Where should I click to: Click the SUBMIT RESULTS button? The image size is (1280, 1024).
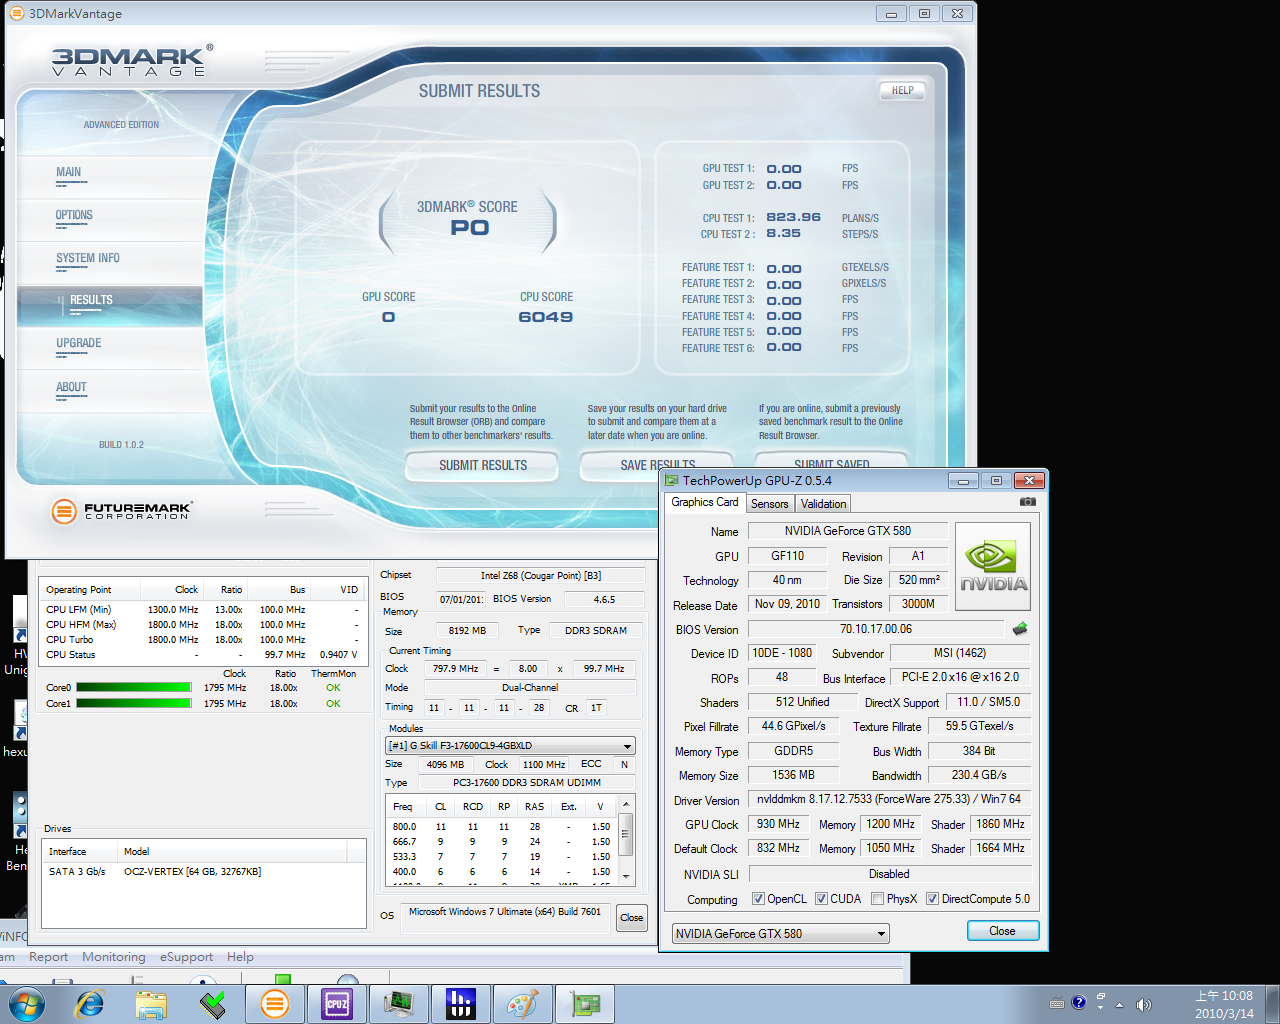click(x=483, y=465)
